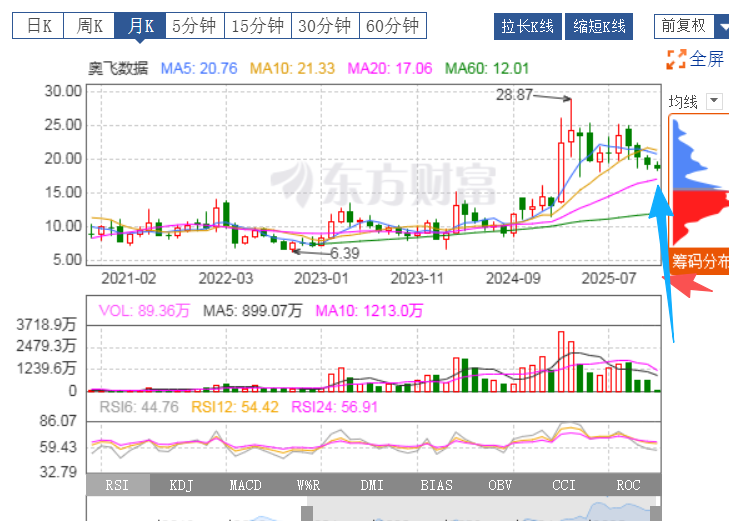Select the OBV indicator tab
The image size is (729, 521).
[500, 485]
